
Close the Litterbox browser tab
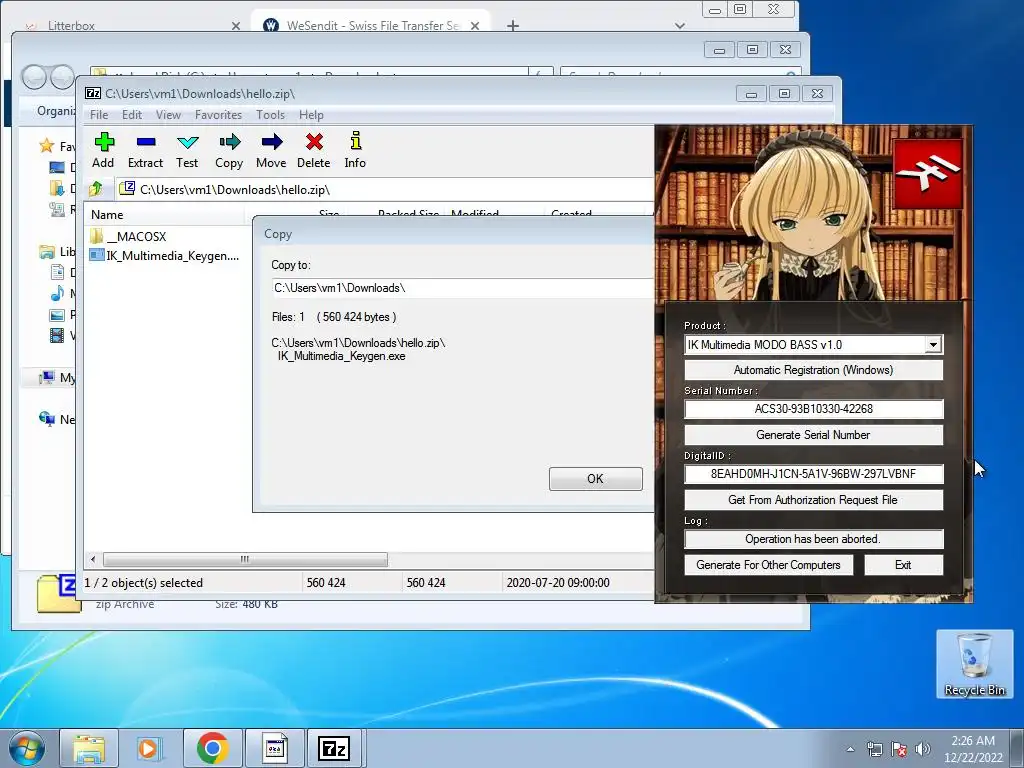tap(236, 25)
